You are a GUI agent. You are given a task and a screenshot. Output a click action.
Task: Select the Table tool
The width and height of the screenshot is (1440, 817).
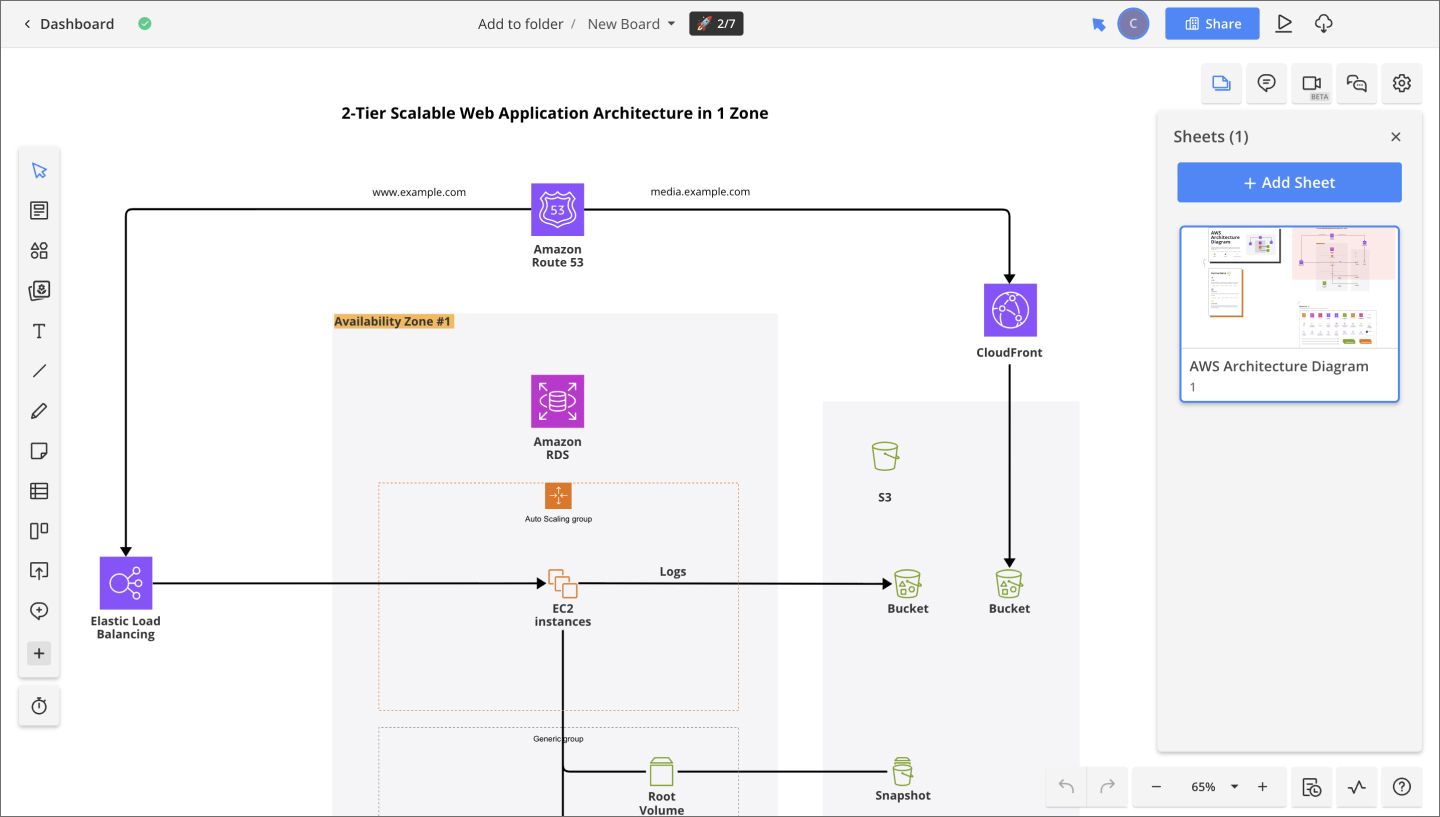[x=39, y=491]
